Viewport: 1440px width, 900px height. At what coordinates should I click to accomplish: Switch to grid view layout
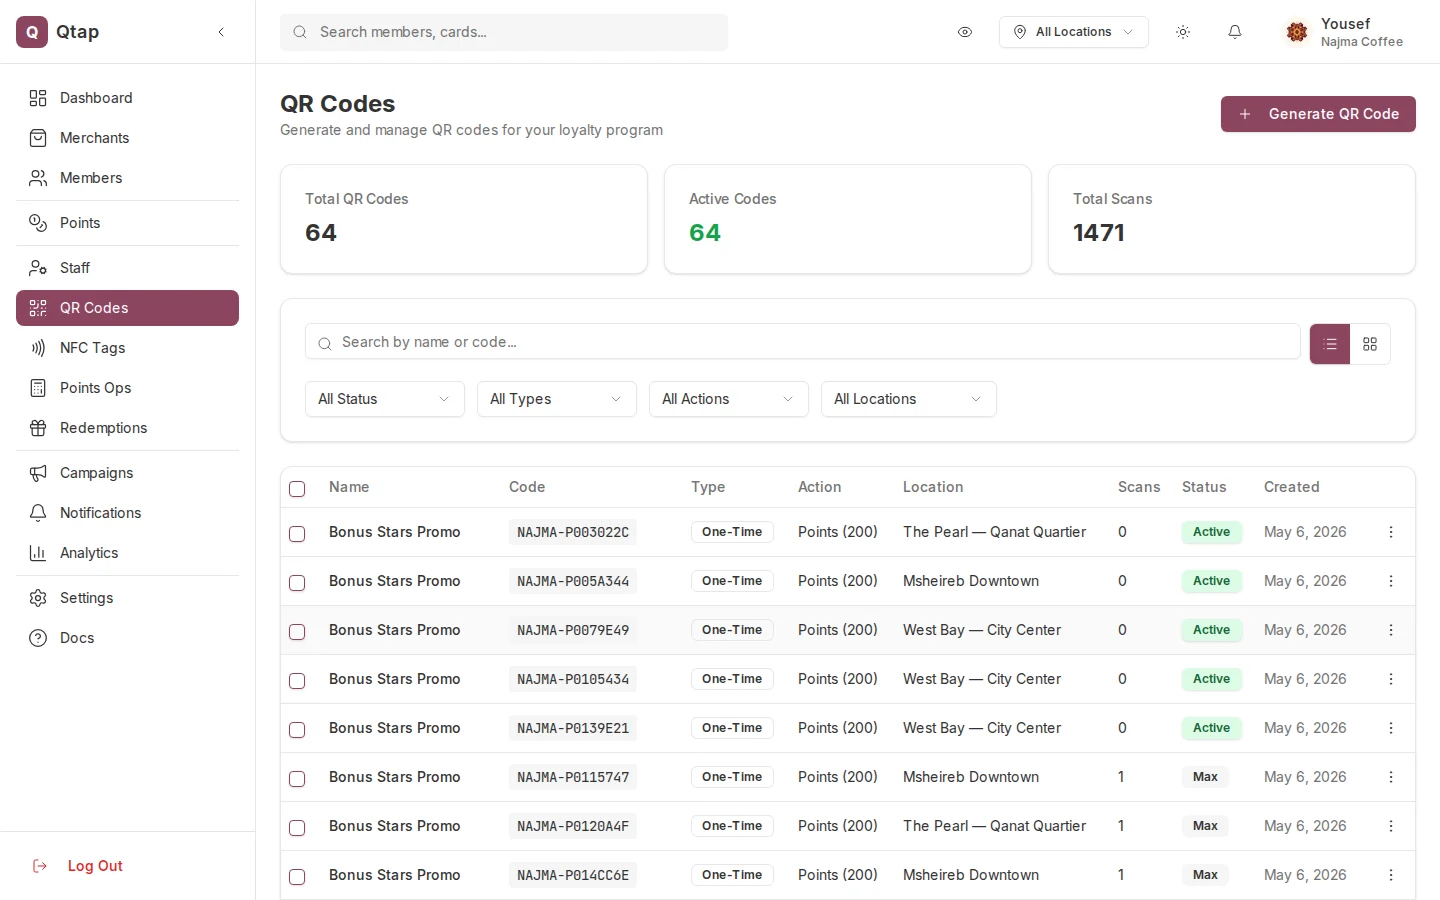click(1370, 344)
